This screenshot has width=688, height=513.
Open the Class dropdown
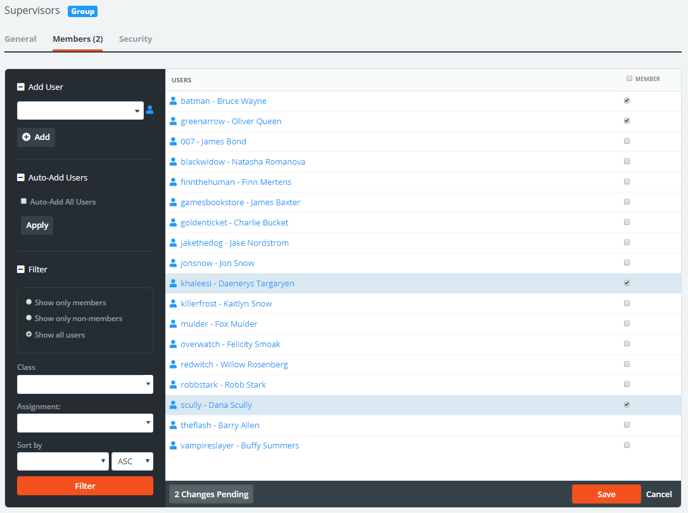pyautogui.click(x=85, y=384)
